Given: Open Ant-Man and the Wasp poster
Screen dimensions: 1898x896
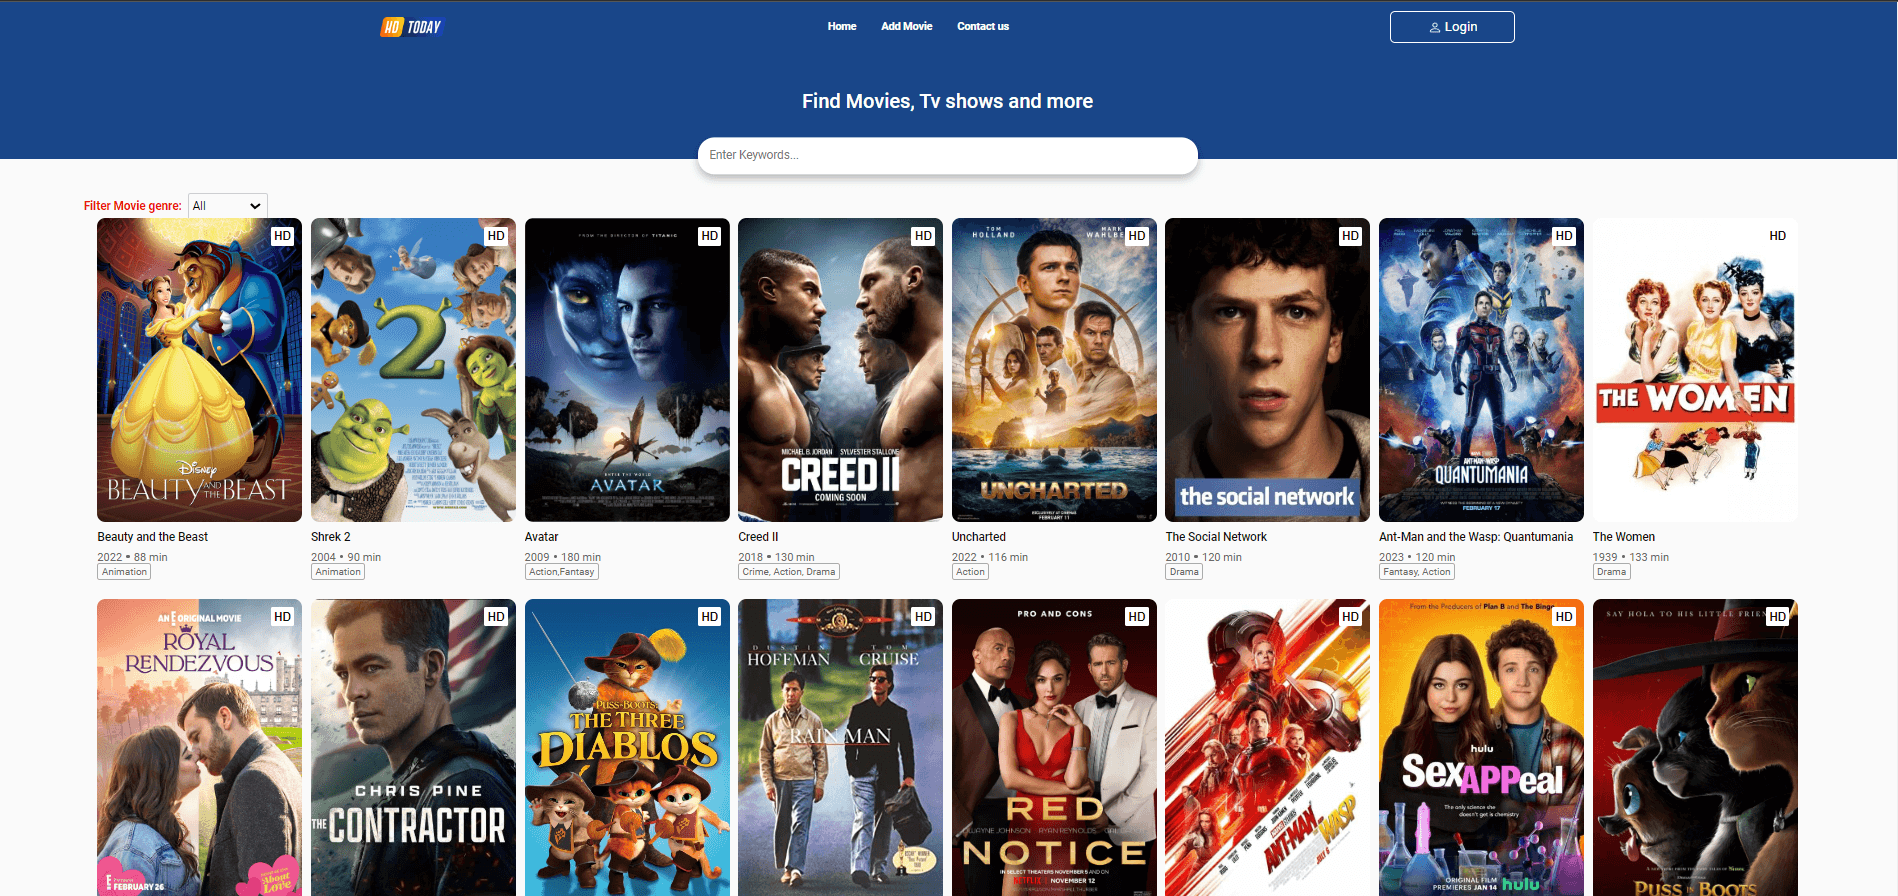Looking at the screenshot, I should click(x=1267, y=747).
